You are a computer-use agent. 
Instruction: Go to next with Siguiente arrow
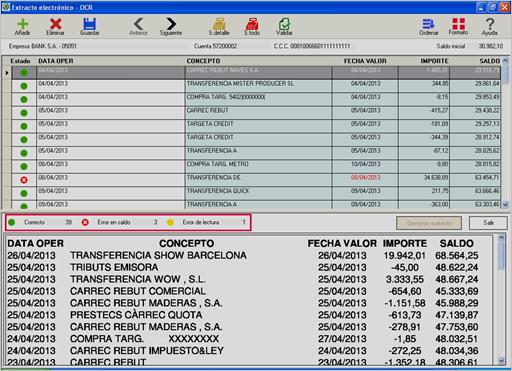point(171,24)
